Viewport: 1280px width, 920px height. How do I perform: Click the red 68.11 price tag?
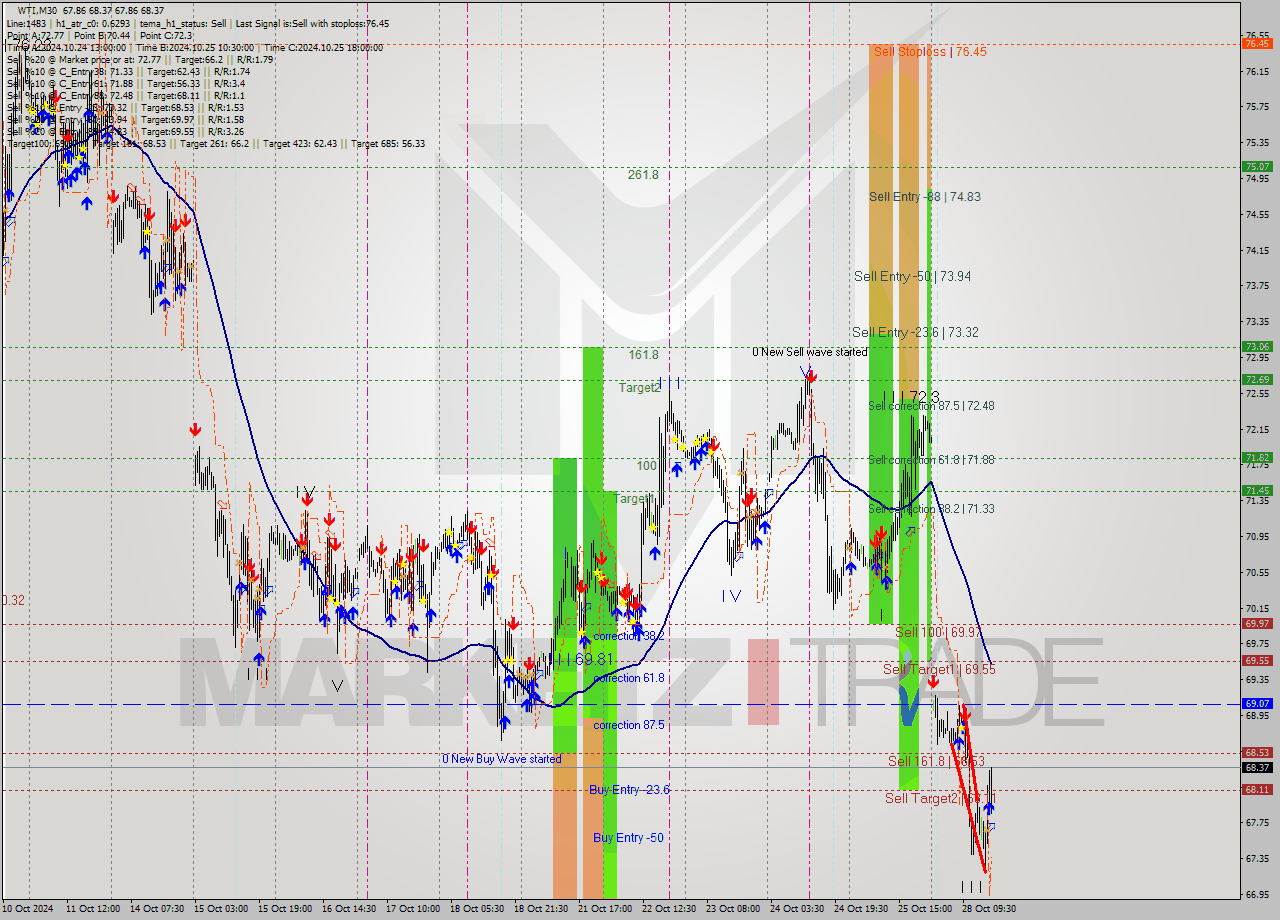click(x=1257, y=790)
